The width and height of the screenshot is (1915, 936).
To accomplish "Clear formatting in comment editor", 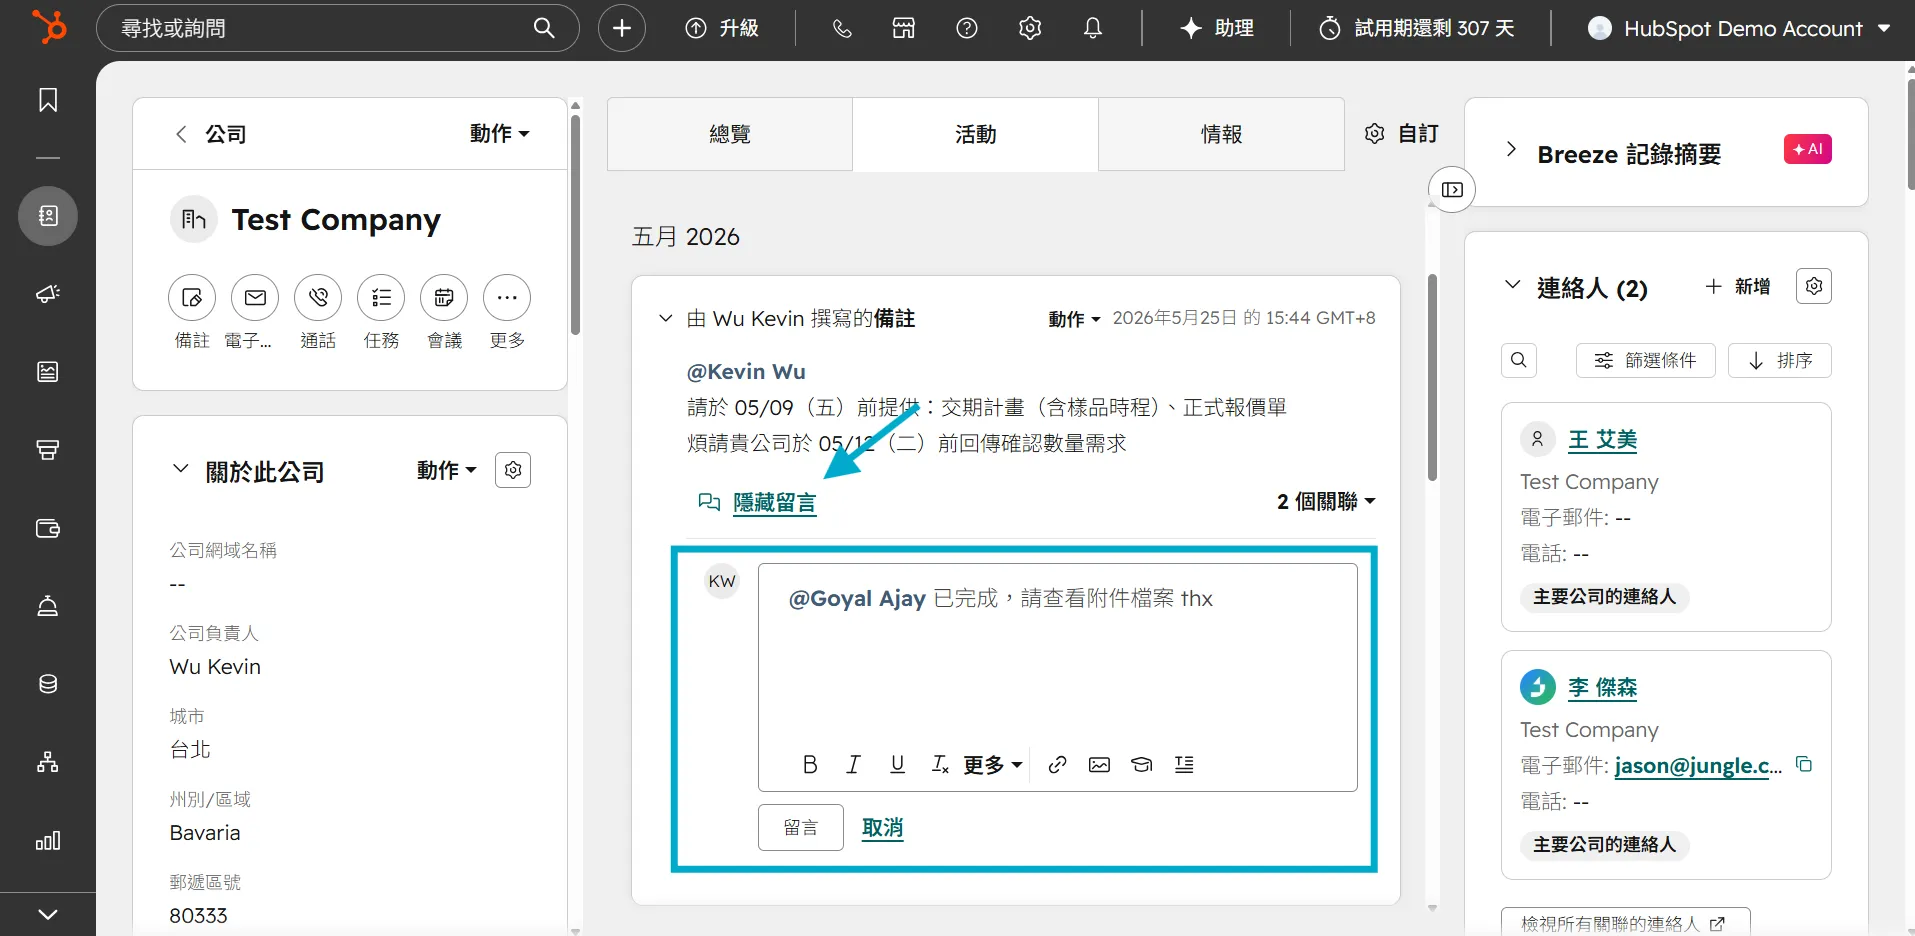I will tap(940, 764).
